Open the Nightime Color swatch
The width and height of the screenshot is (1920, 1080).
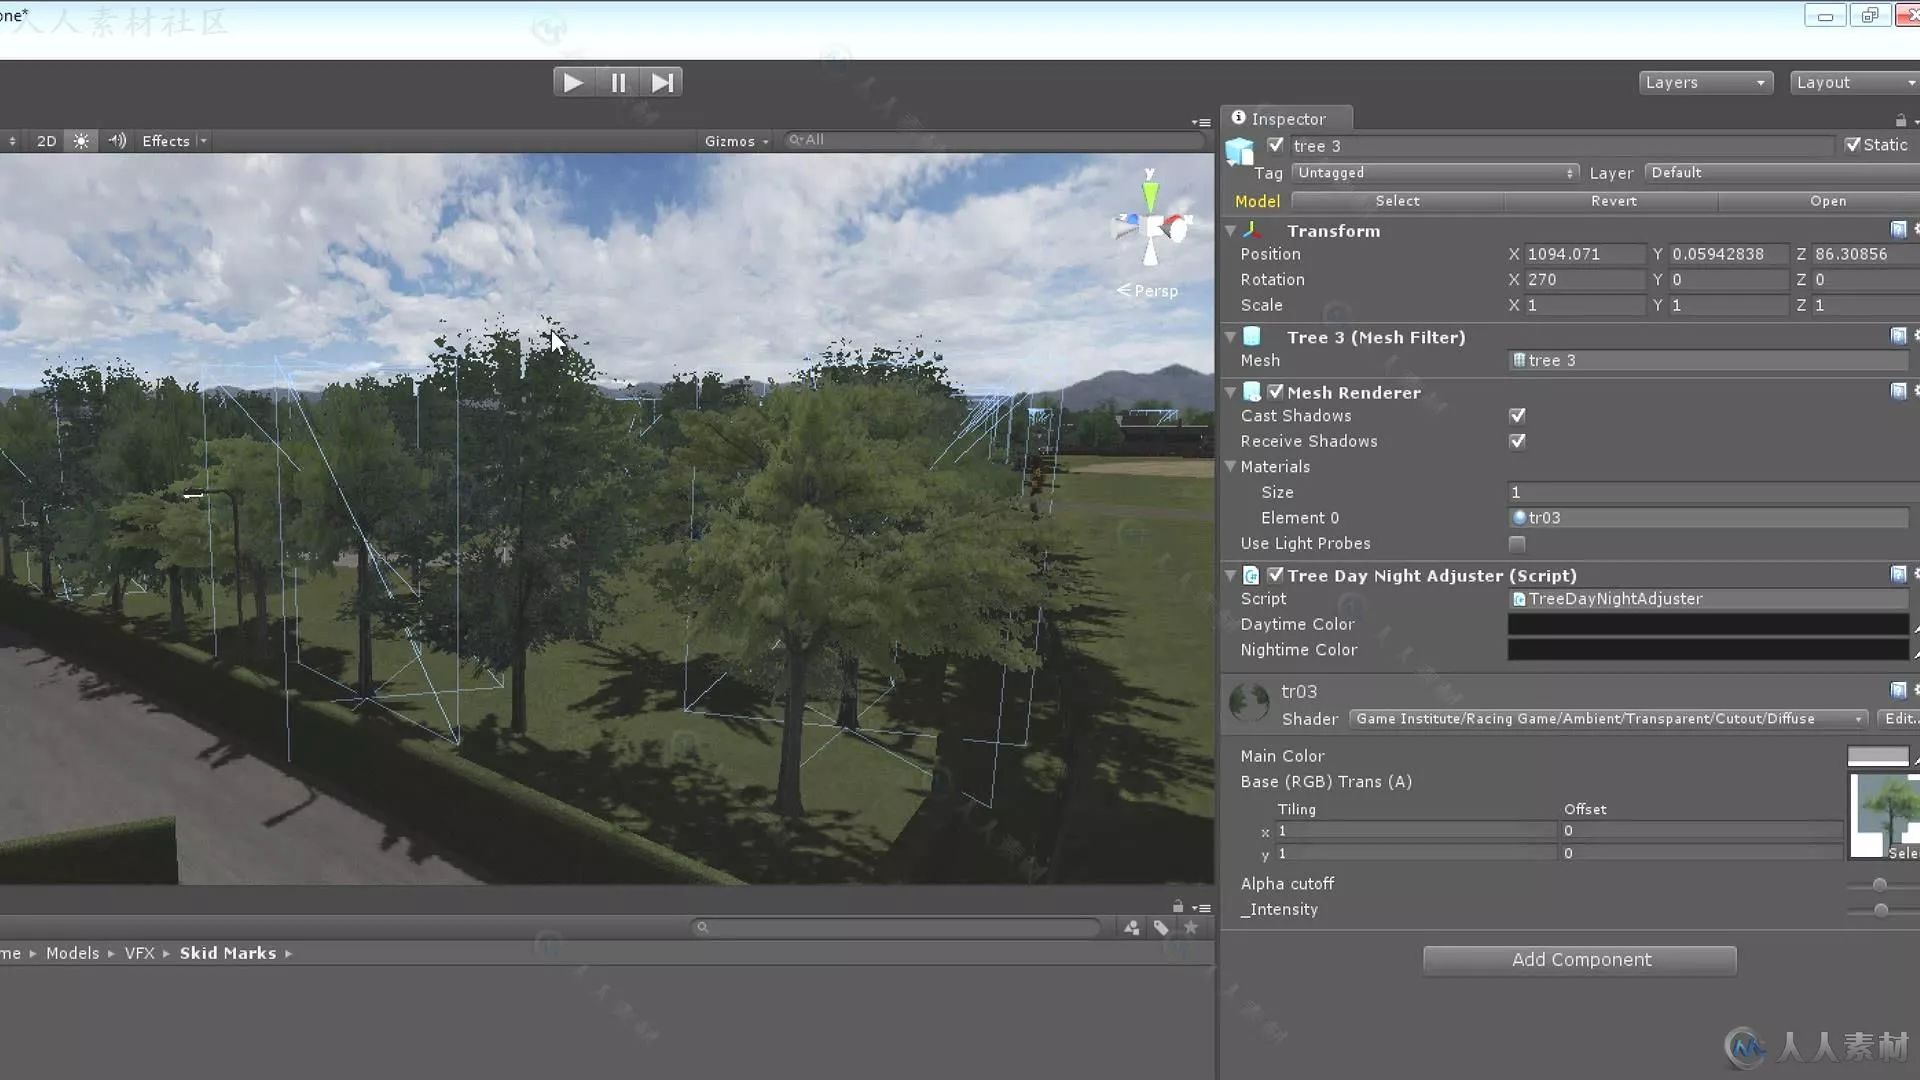(x=1708, y=650)
